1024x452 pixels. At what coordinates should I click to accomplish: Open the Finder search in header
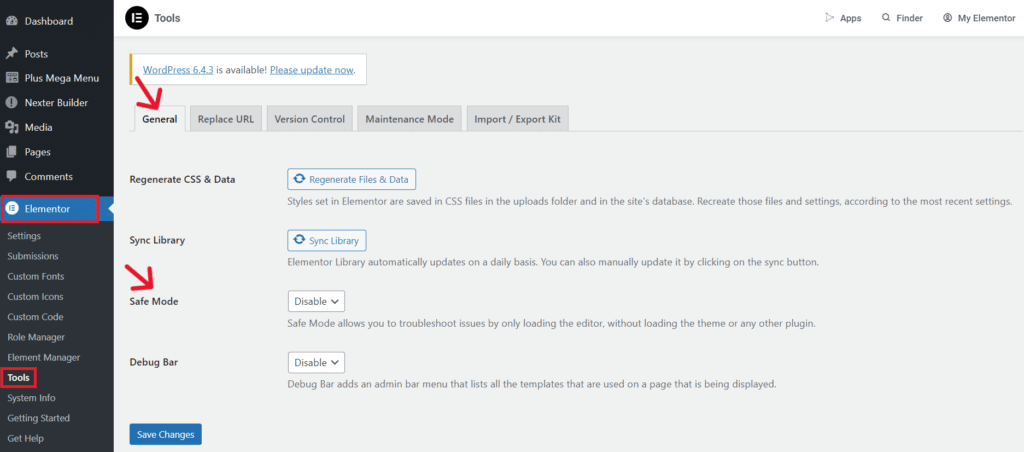point(901,18)
